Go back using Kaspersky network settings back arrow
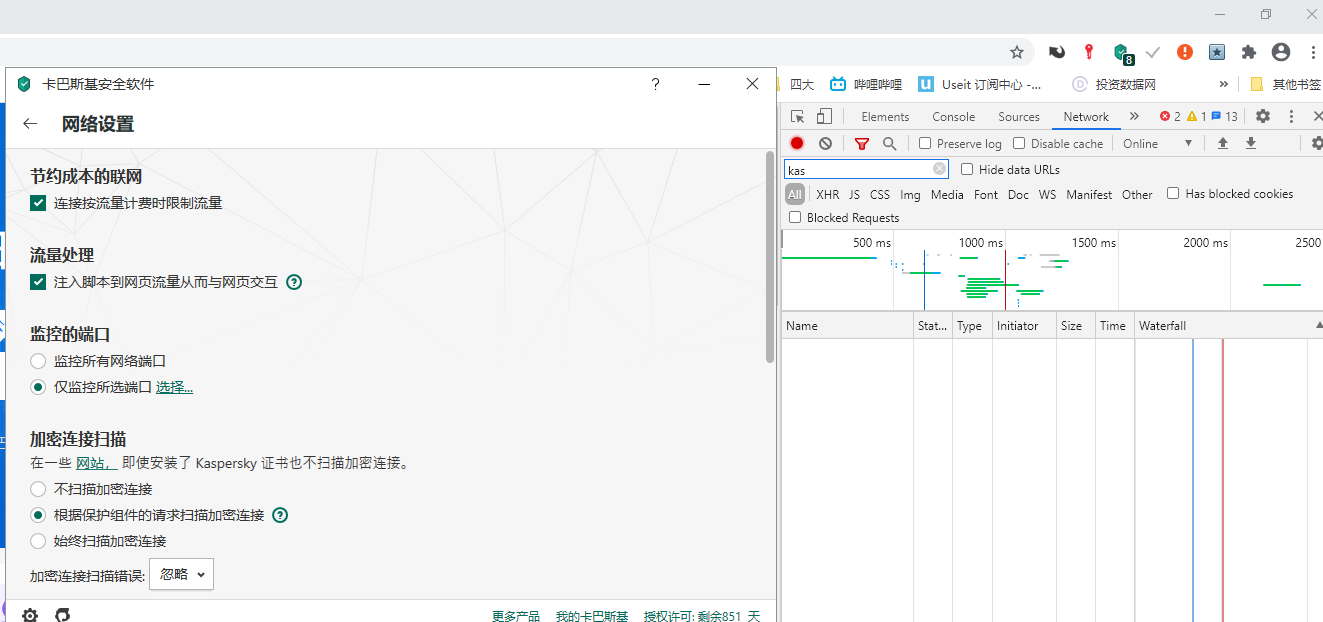Image resolution: width=1323 pixels, height=622 pixels. click(x=30, y=124)
